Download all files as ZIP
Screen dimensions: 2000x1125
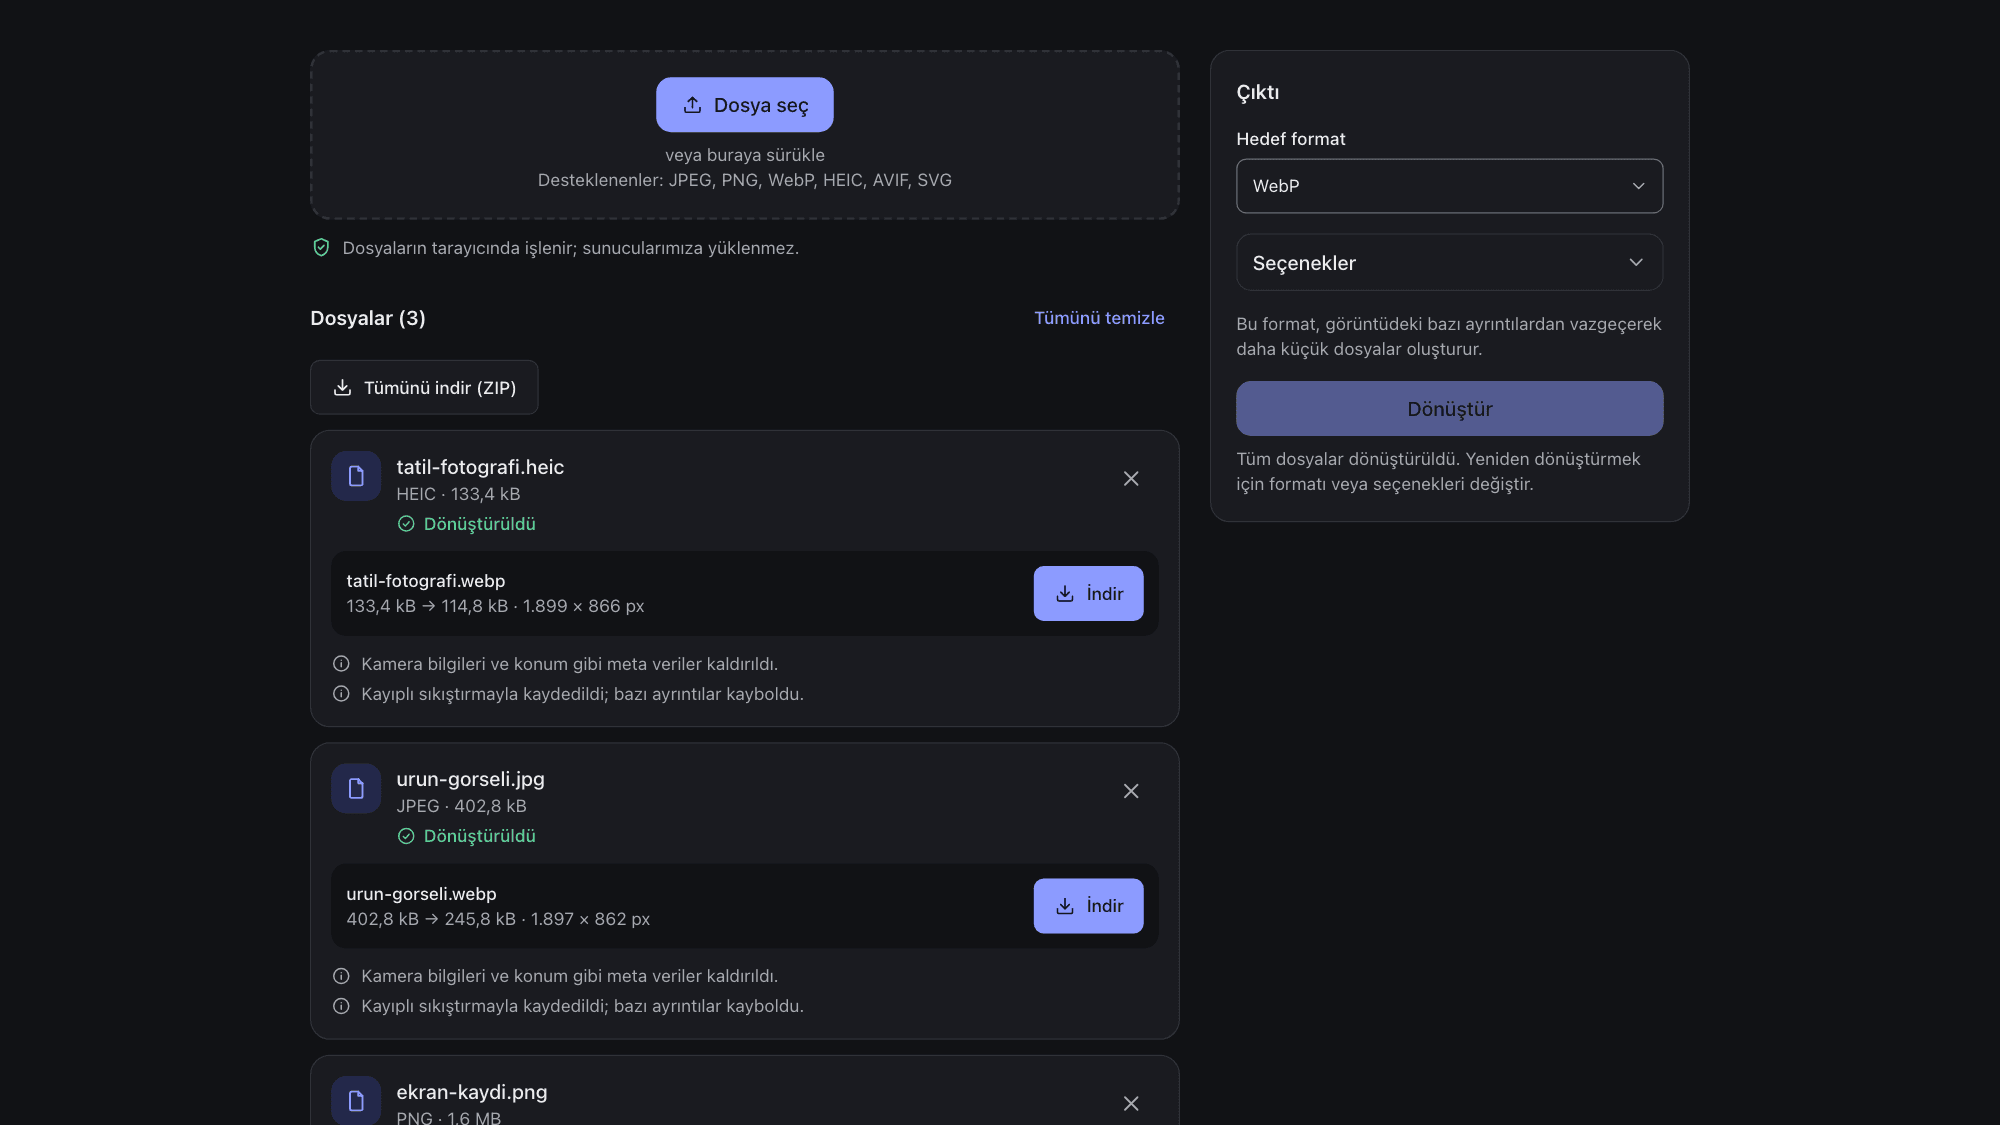tap(424, 387)
